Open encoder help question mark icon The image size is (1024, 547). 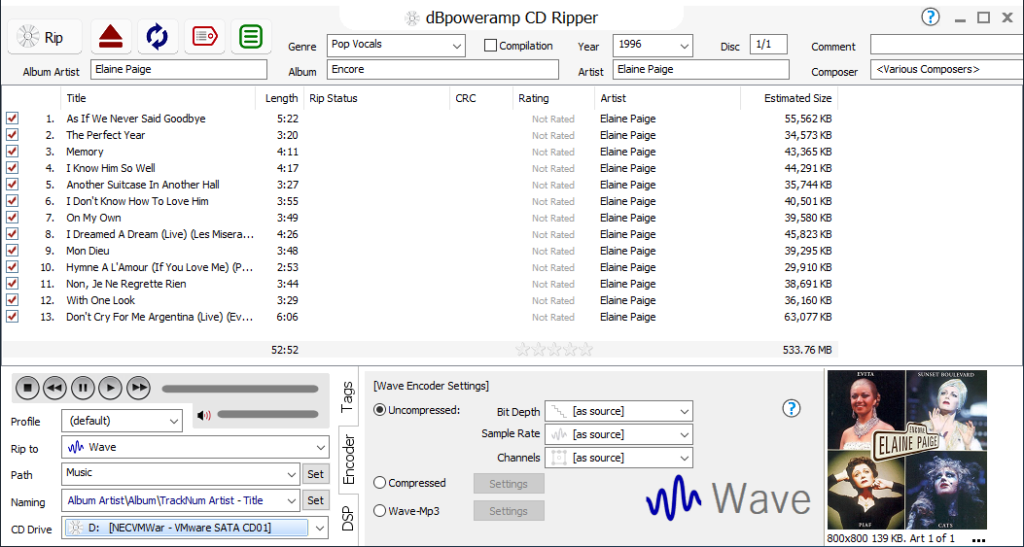(x=791, y=409)
